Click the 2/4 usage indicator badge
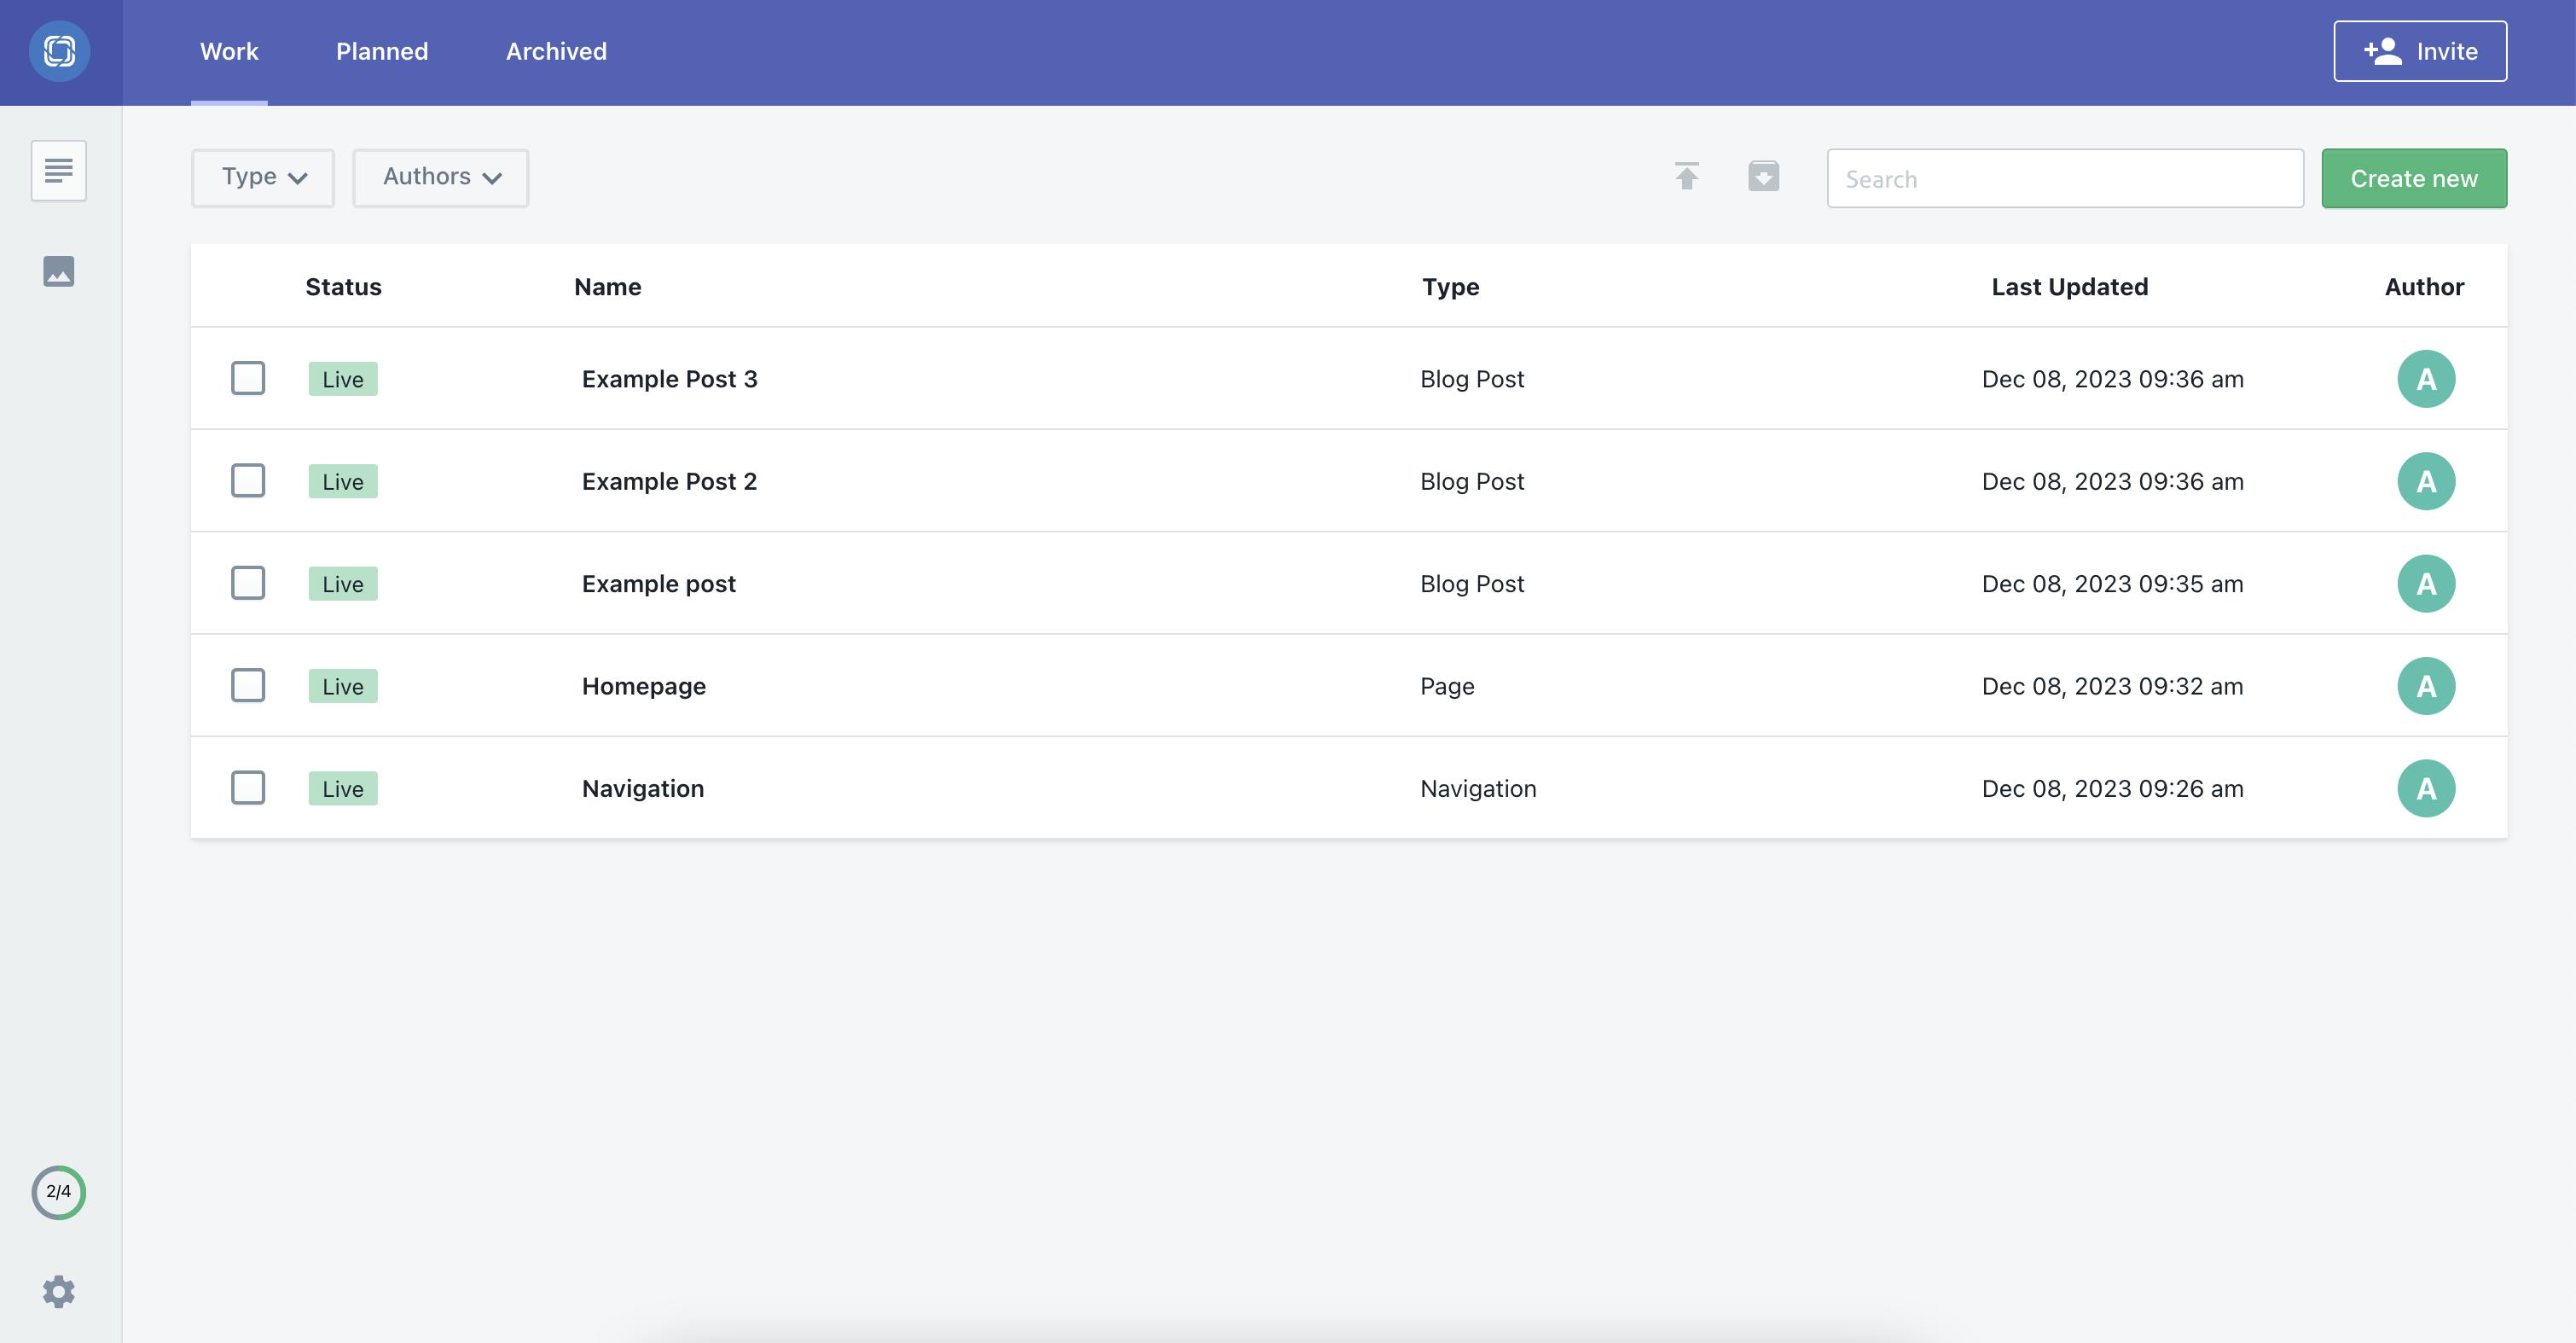This screenshot has width=2576, height=1343. 58,1191
